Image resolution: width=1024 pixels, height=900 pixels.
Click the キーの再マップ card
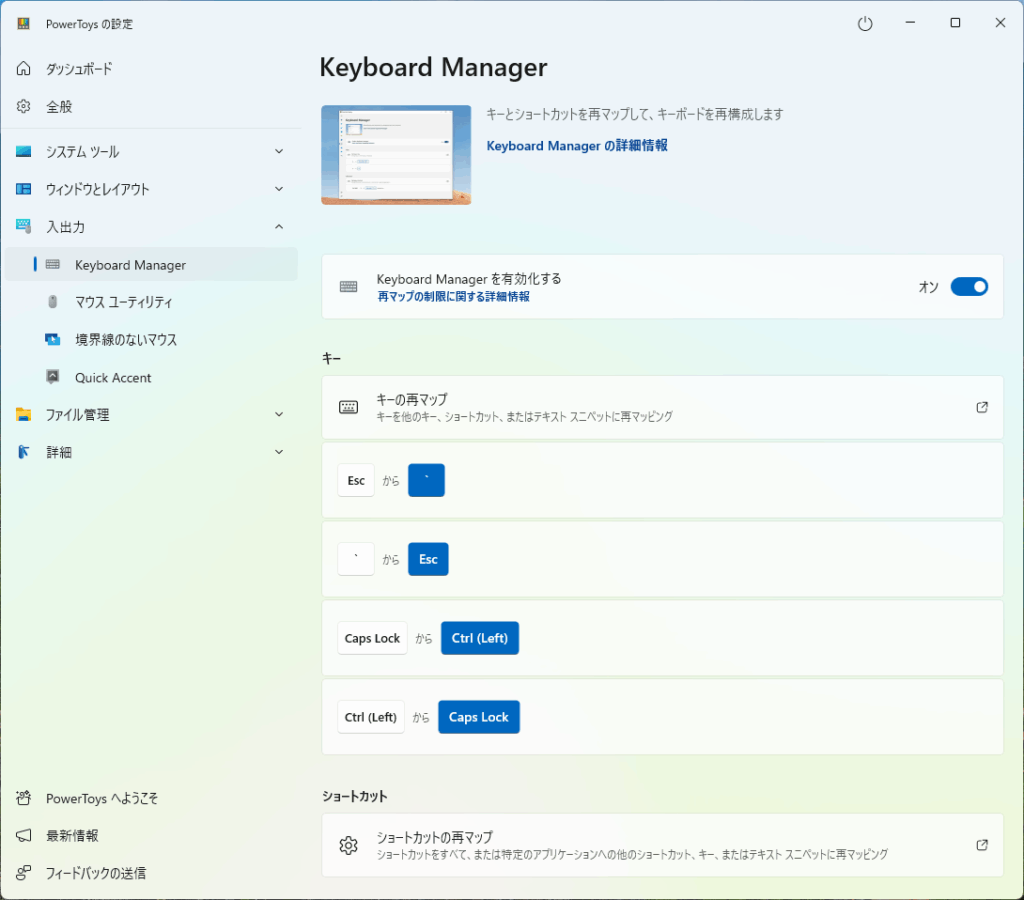tap(662, 408)
